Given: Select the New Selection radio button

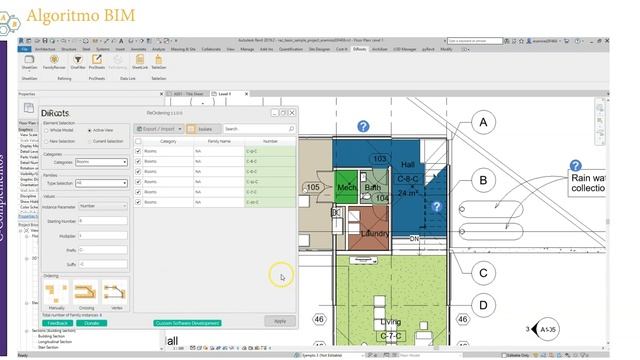Looking at the screenshot, I should pyautogui.click(x=46, y=141).
